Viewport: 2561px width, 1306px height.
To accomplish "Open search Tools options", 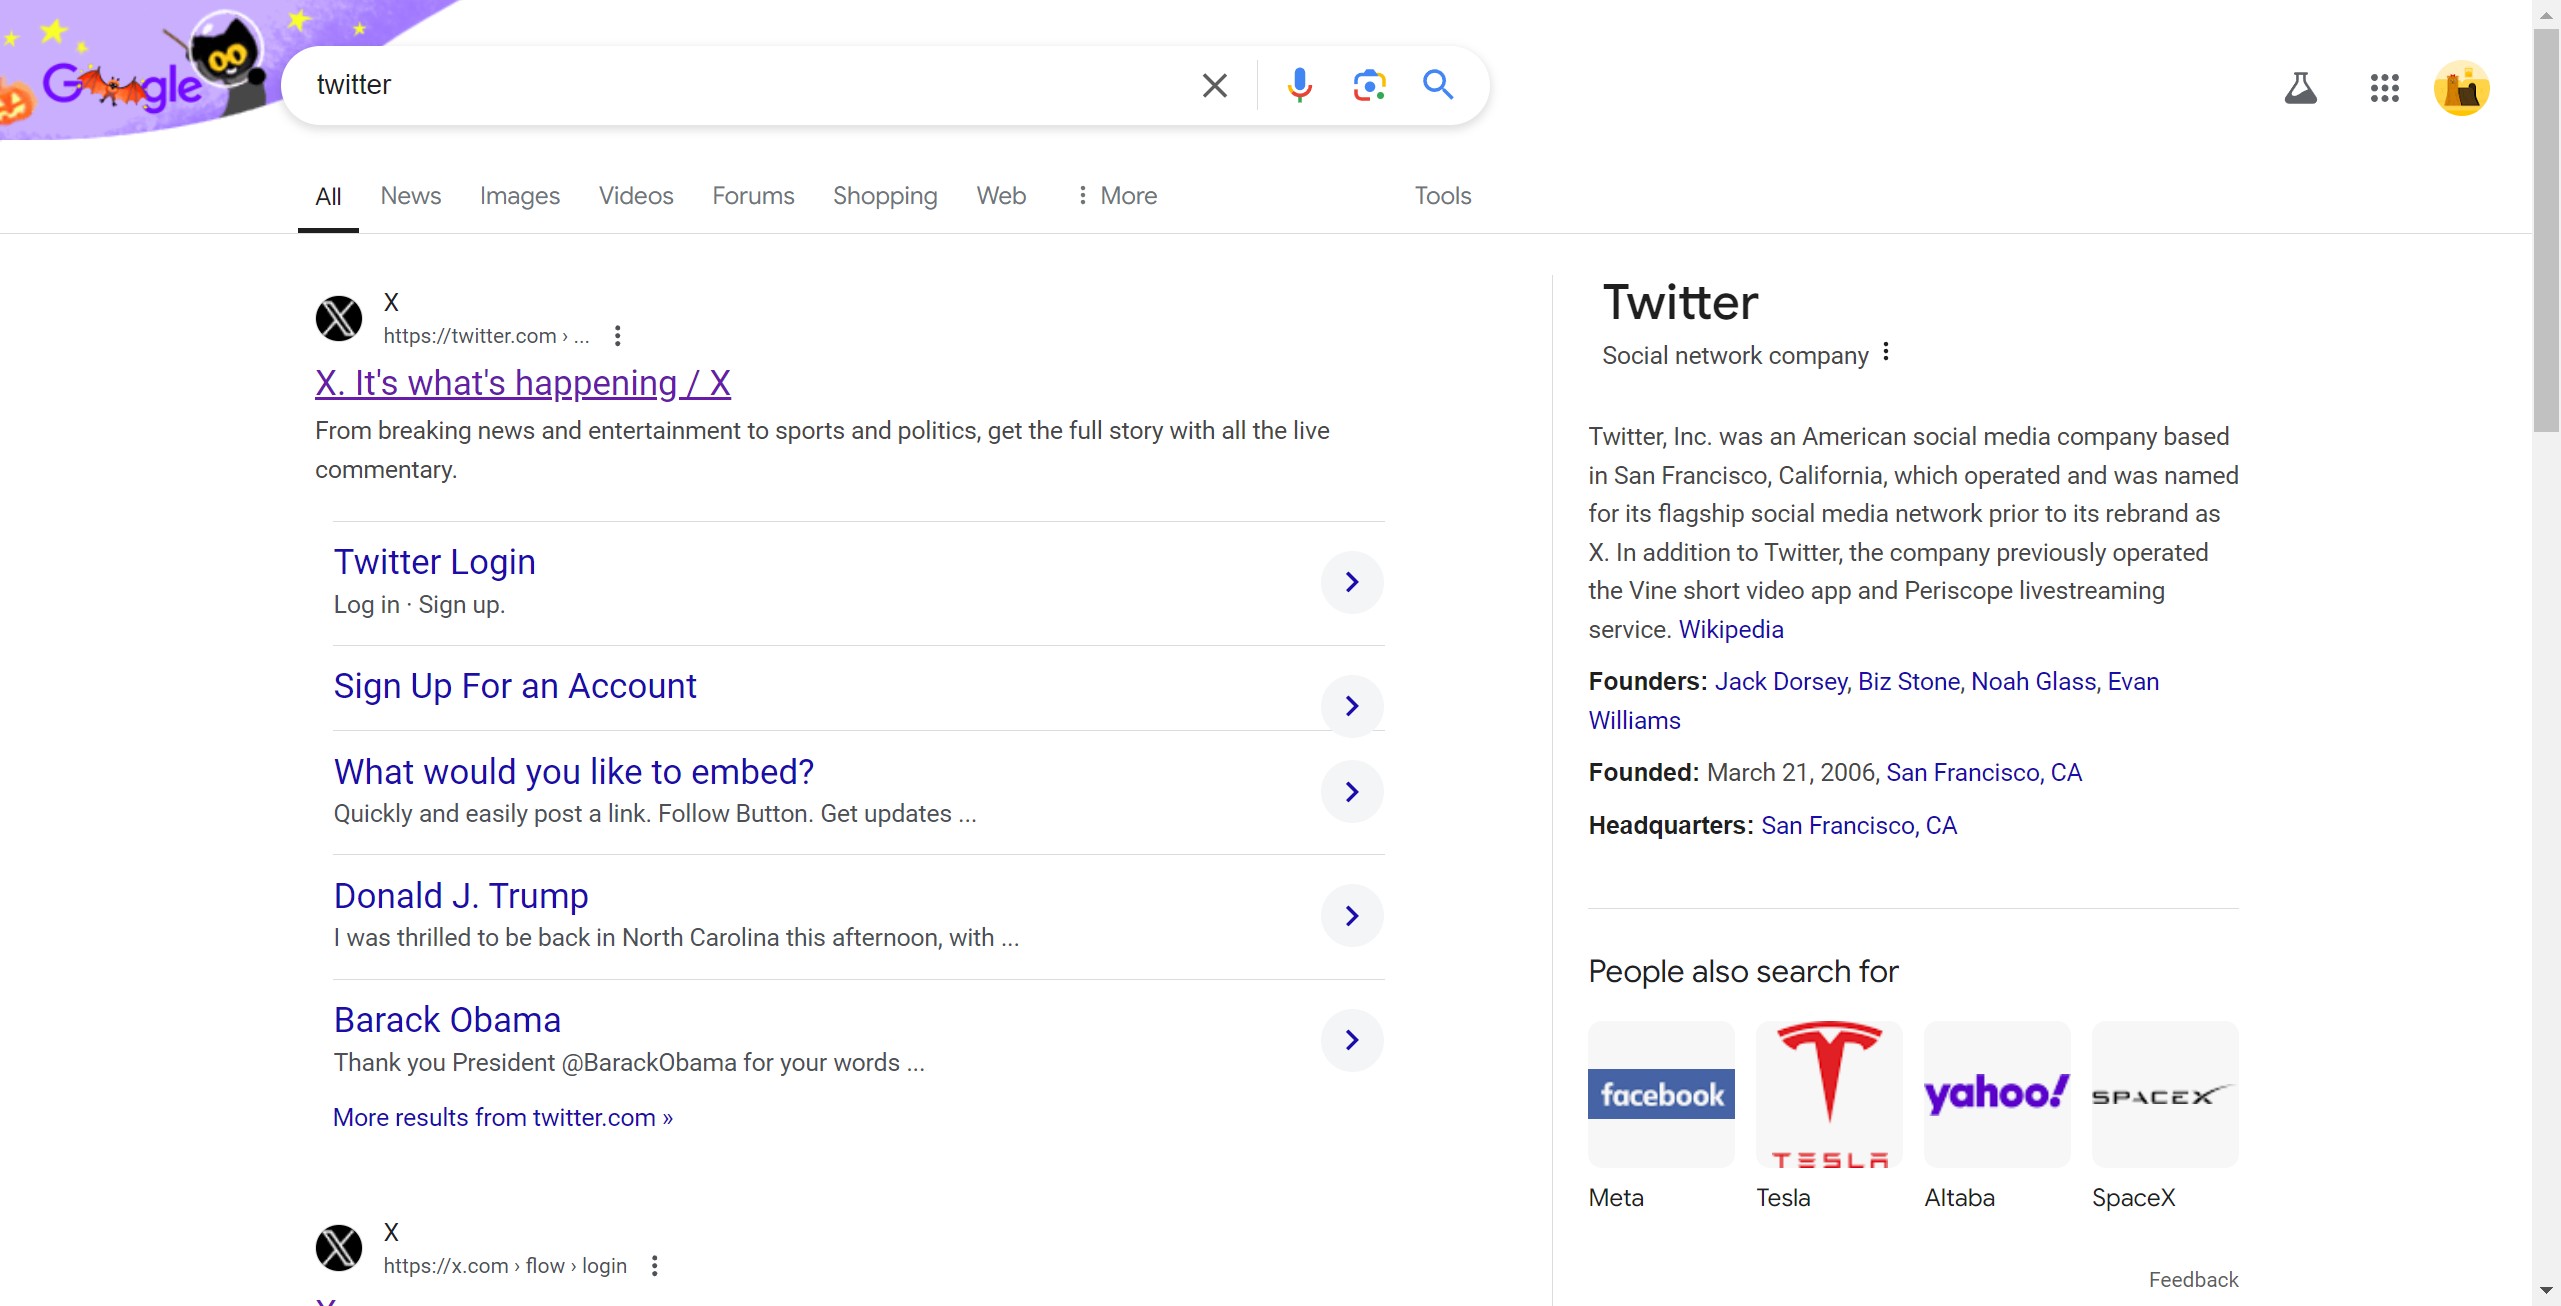I will 1442,196.
